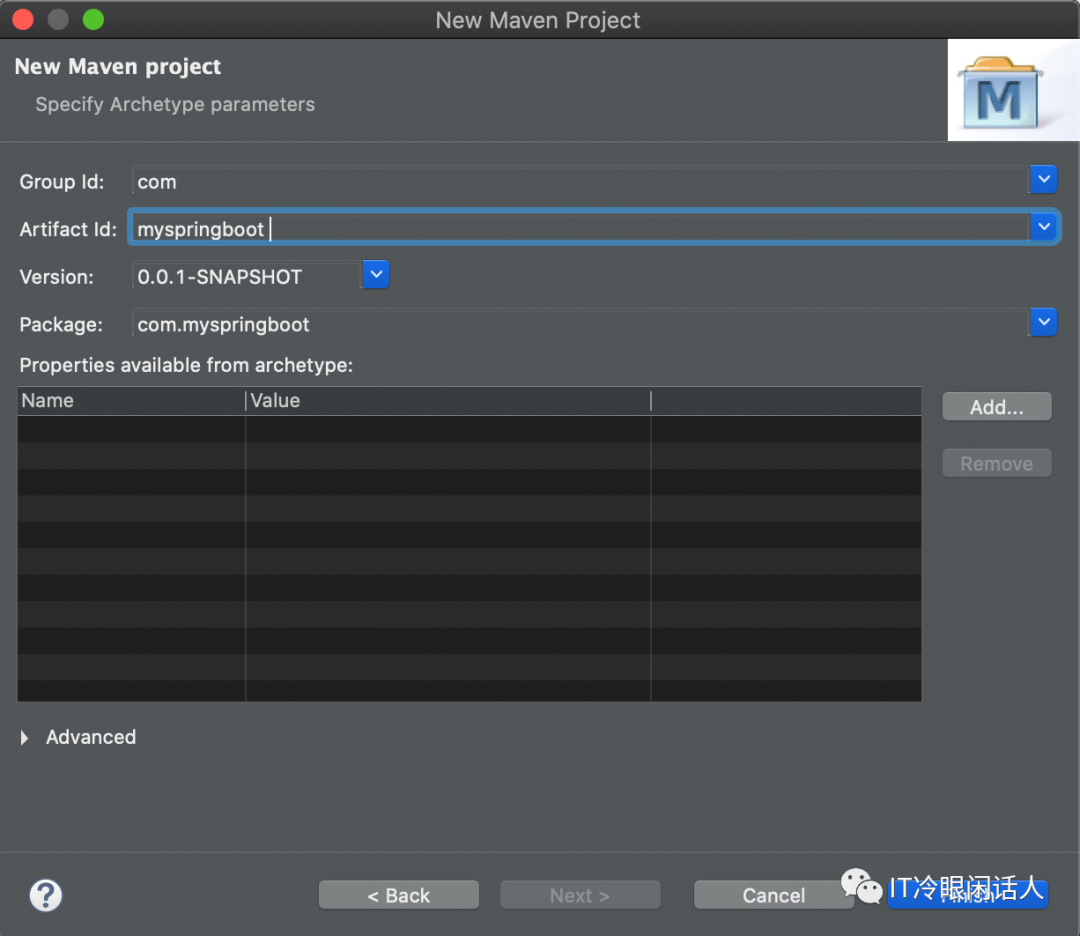This screenshot has width=1080, height=936.
Task: Click the blue Finish button
Action: point(968,895)
